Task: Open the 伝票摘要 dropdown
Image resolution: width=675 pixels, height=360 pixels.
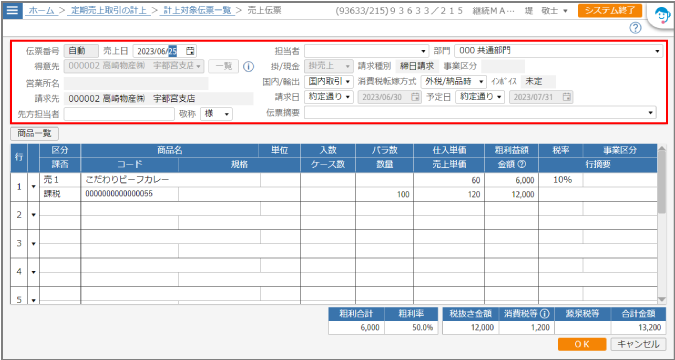Action: (480, 113)
